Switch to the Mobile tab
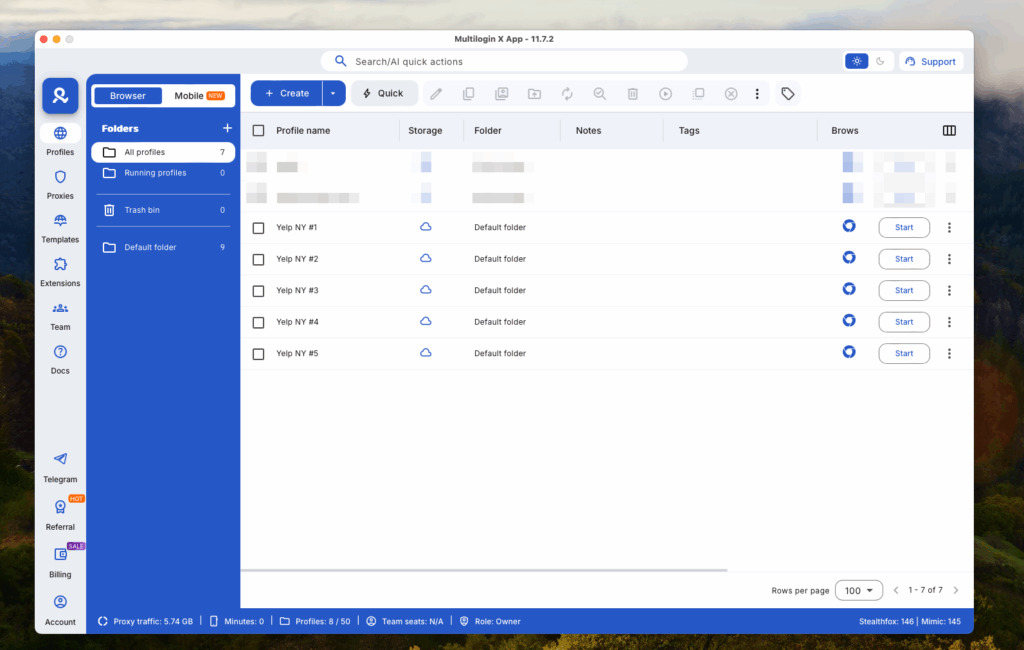 (199, 96)
